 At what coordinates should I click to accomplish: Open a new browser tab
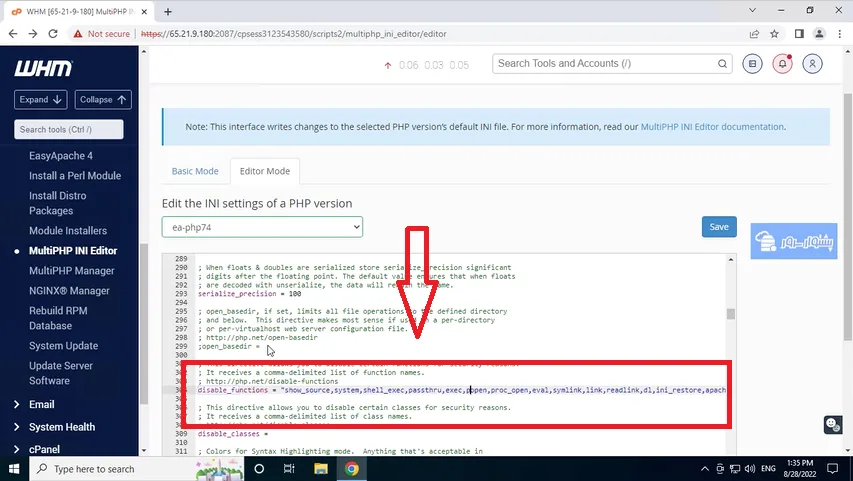click(168, 11)
